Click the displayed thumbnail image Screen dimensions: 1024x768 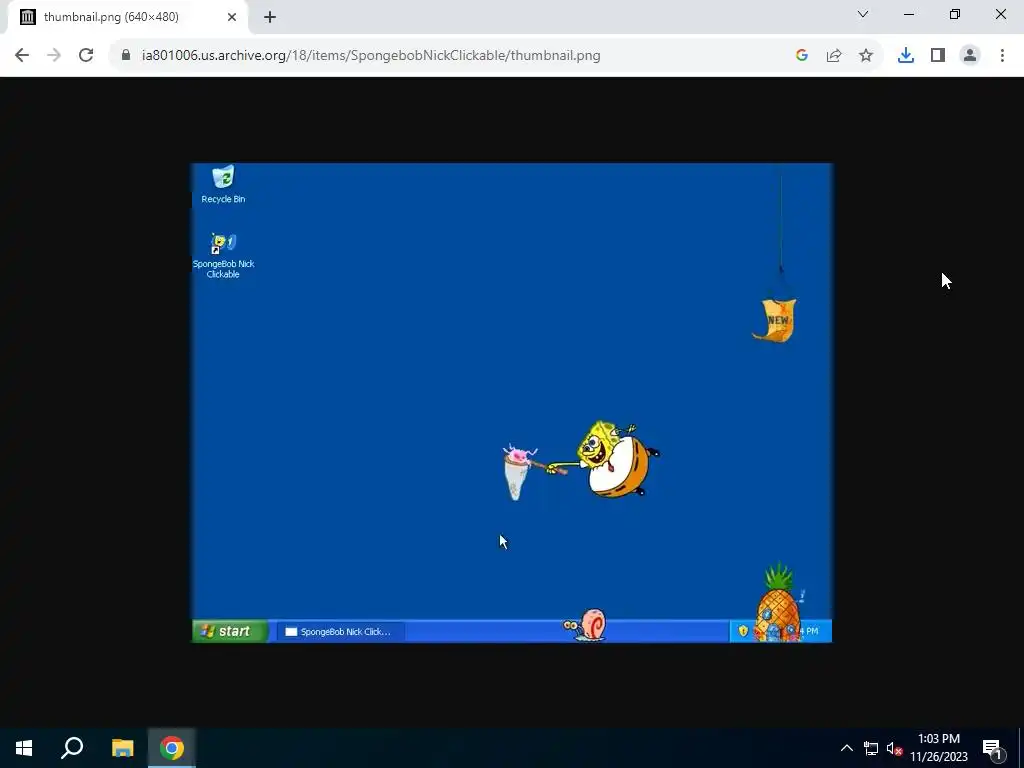click(512, 402)
